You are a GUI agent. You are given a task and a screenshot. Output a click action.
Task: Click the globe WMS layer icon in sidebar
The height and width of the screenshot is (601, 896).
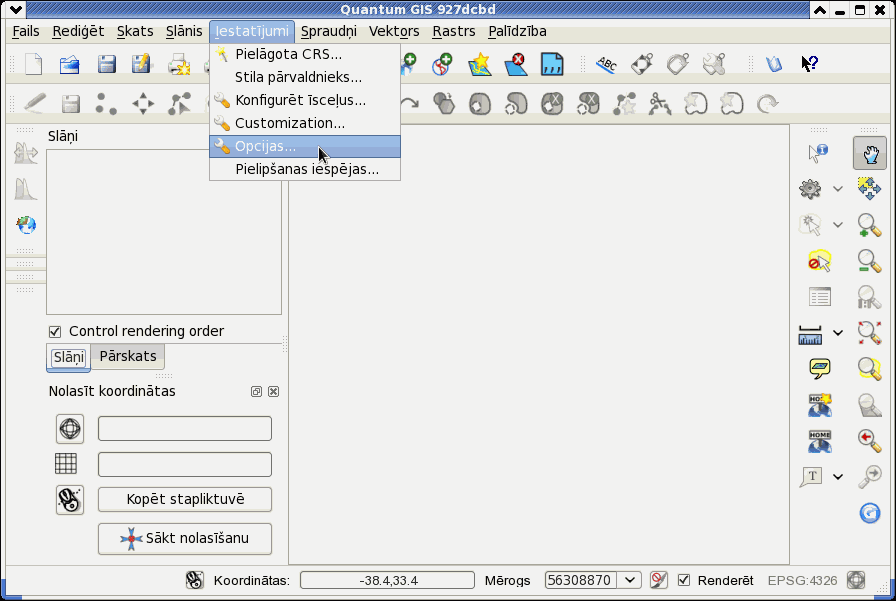tap(26, 225)
